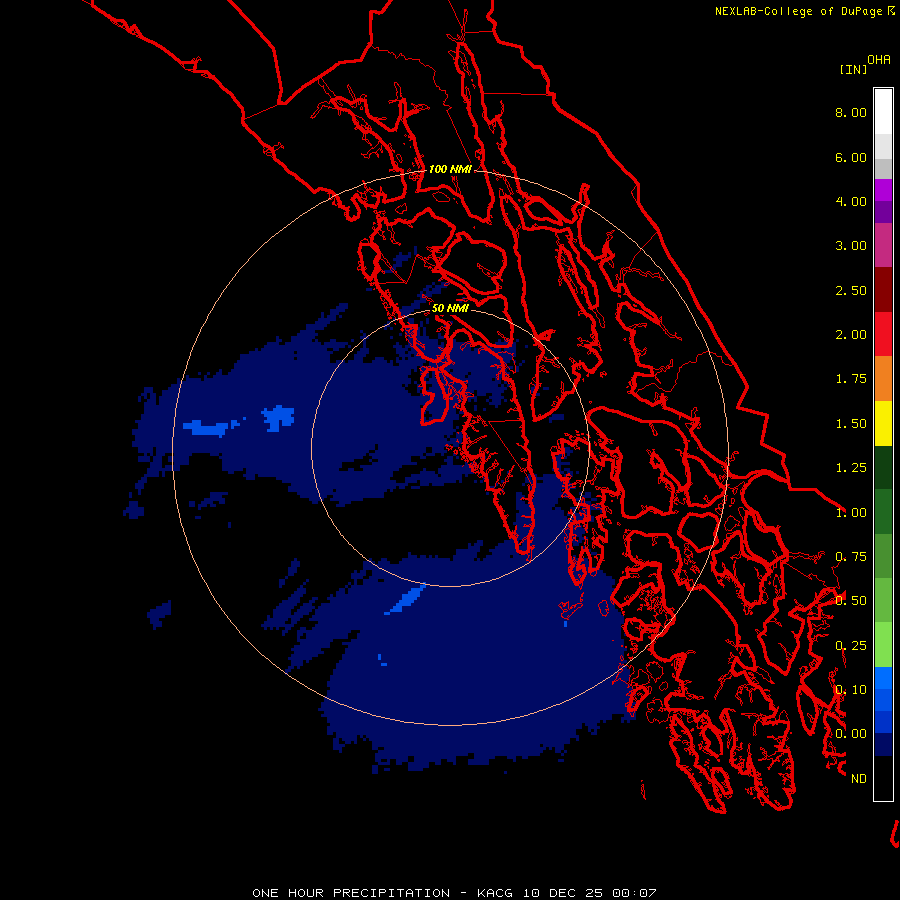Image resolution: width=900 pixels, height=900 pixels.
Task: Choose the orange 1.75 legend swatch
Action: pos(883,378)
